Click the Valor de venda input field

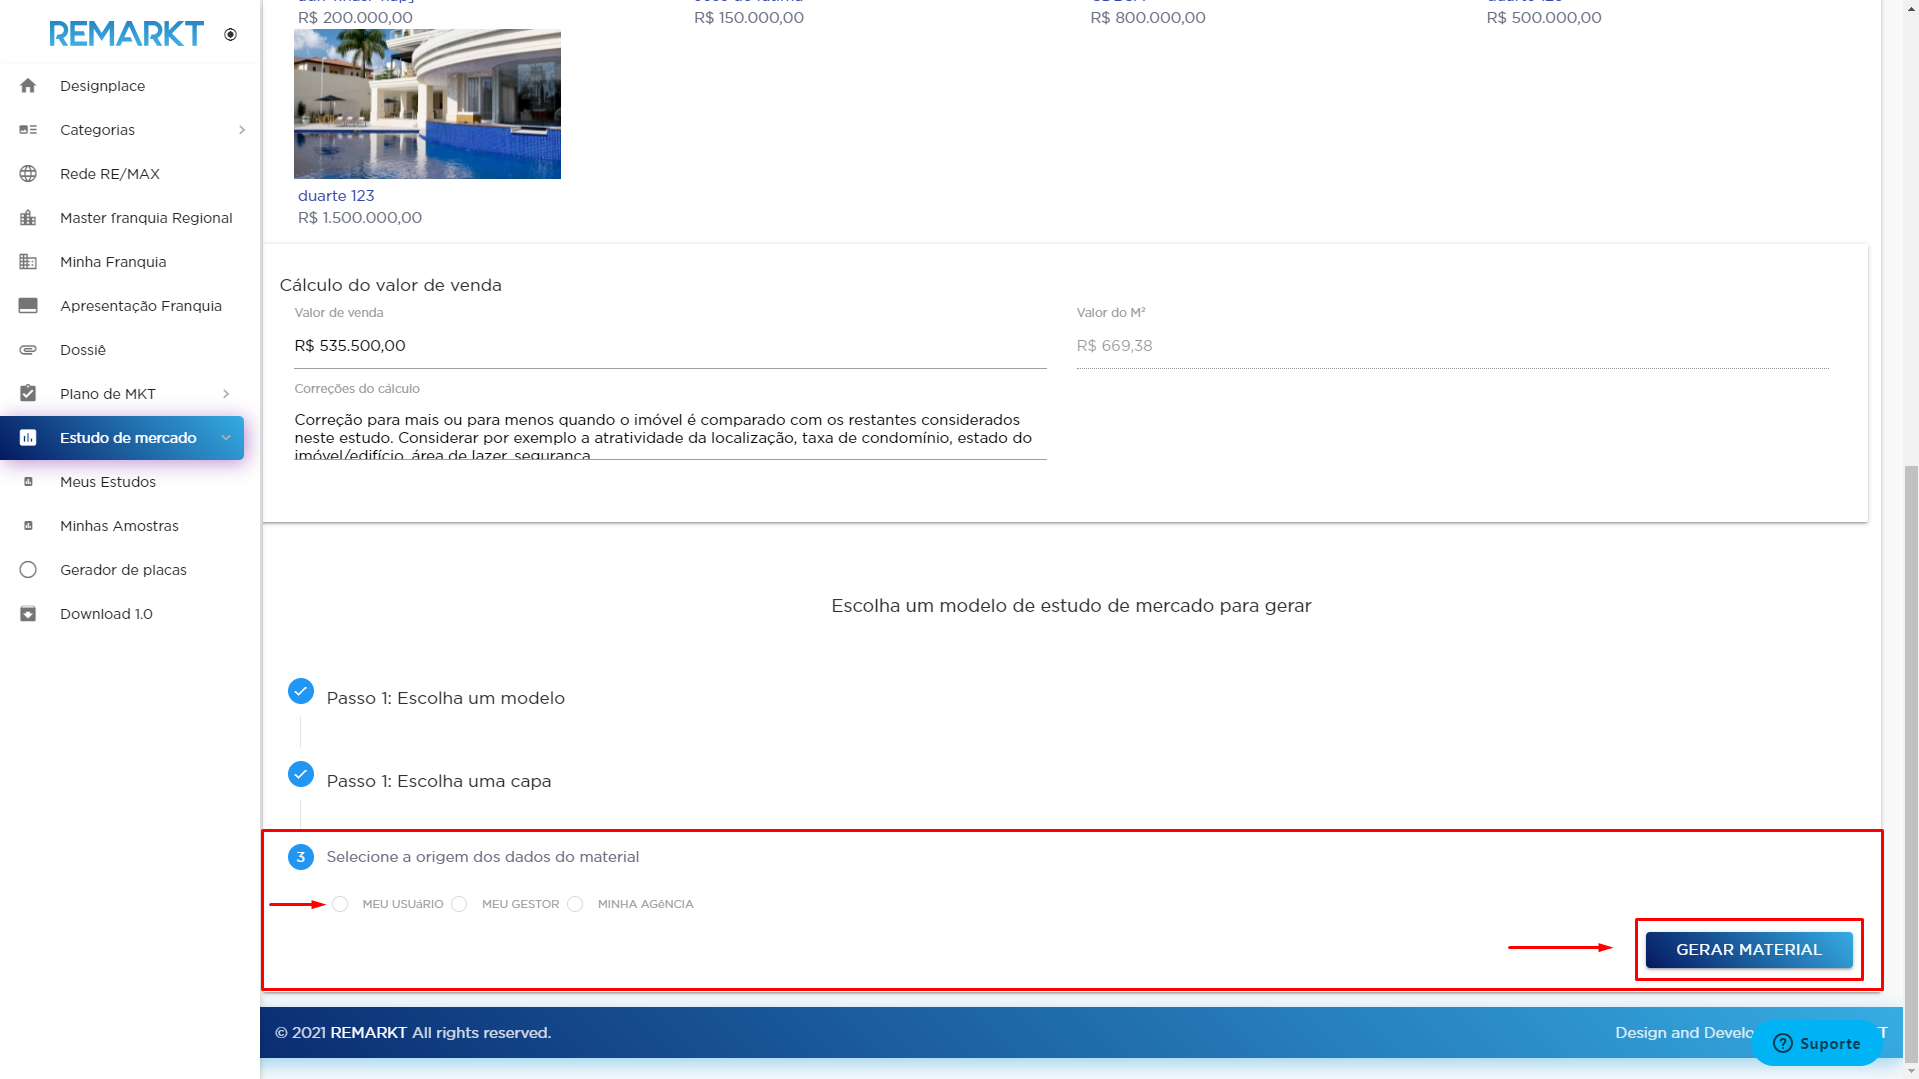[x=669, y=346]
